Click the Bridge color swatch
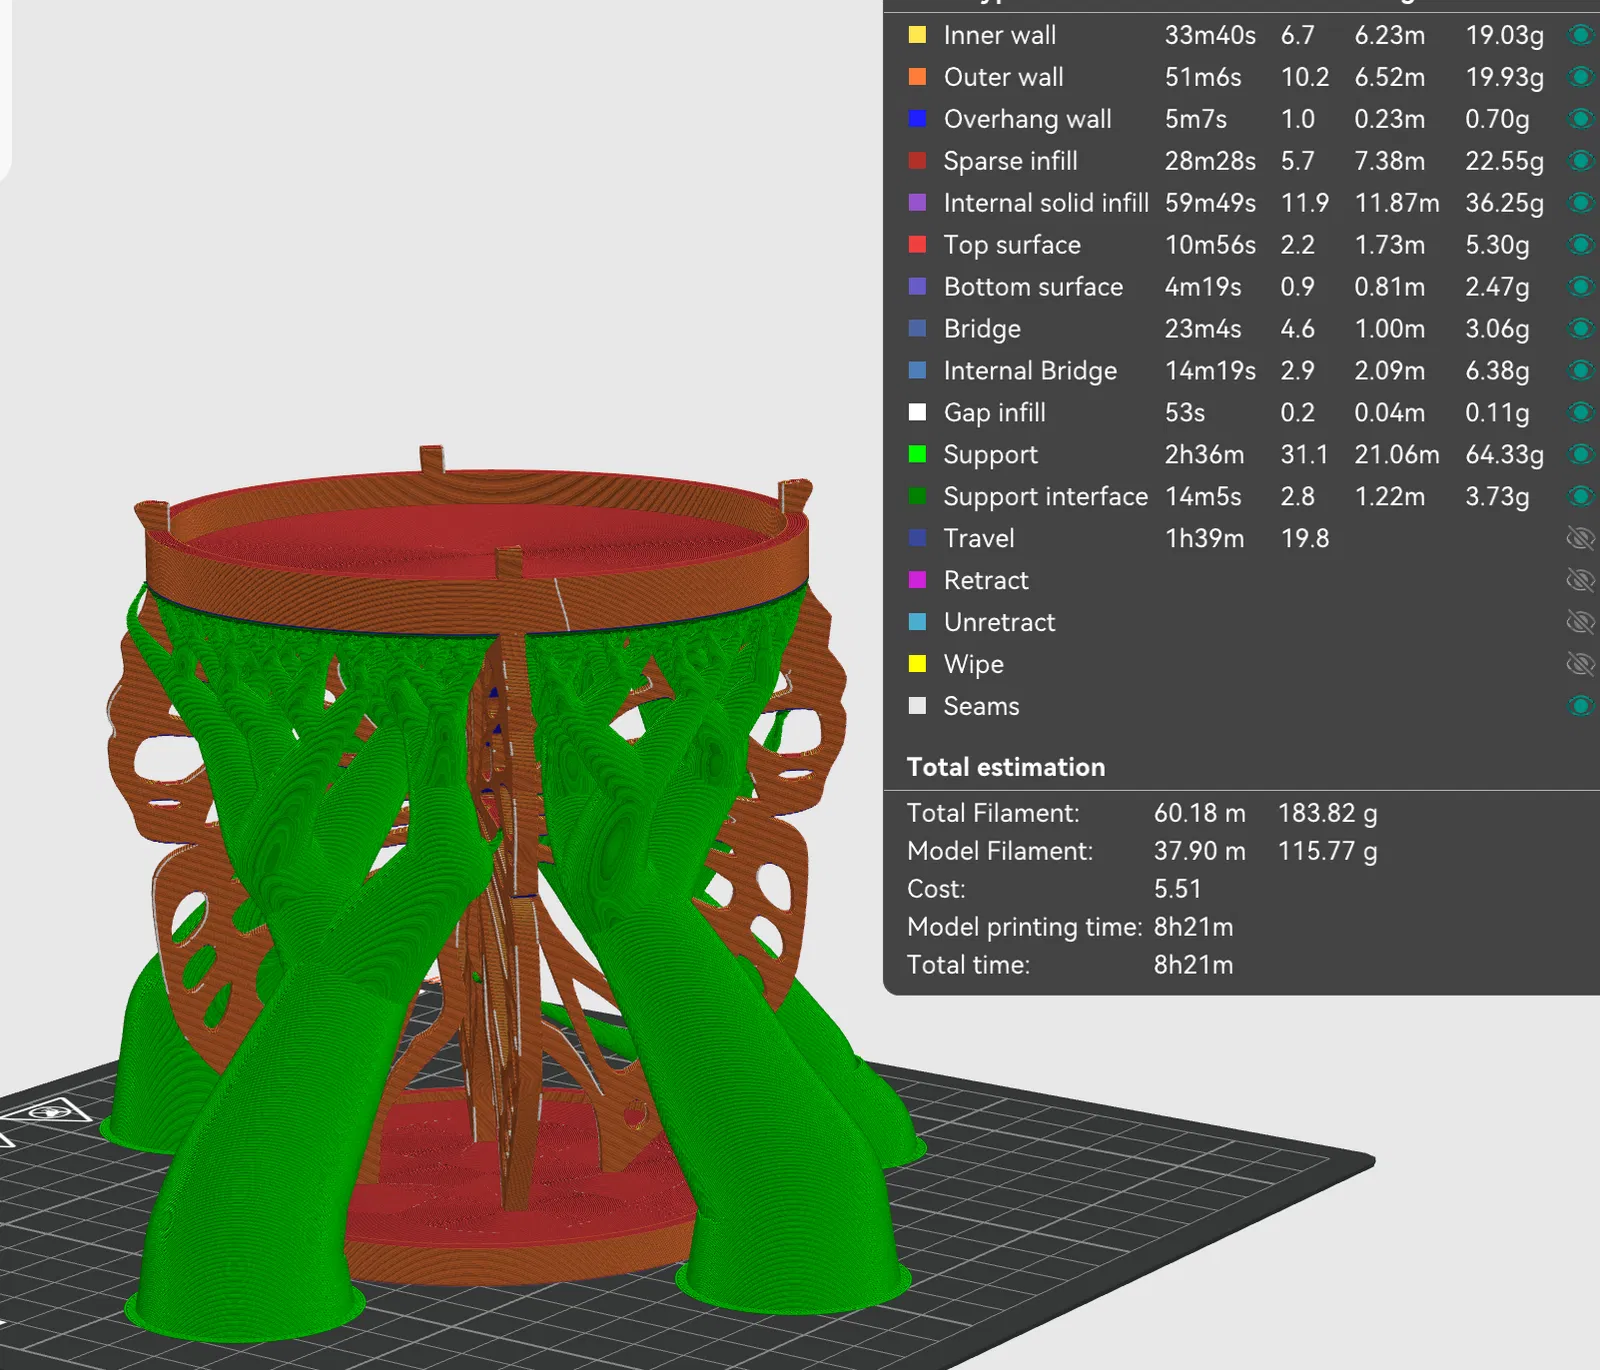Viewport: 1600px width, 1370px height. 917,329
